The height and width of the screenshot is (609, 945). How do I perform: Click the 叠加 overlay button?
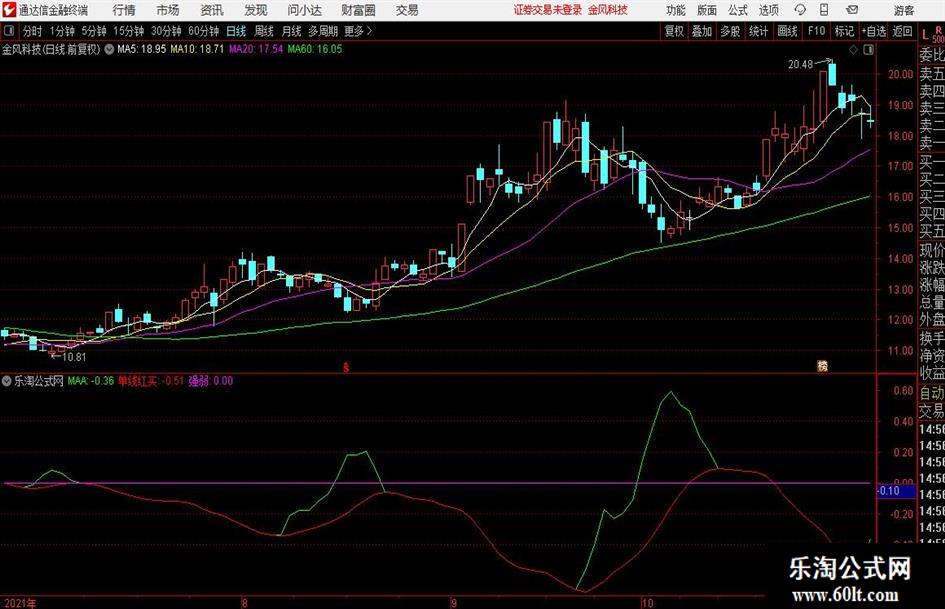(702, 31)
